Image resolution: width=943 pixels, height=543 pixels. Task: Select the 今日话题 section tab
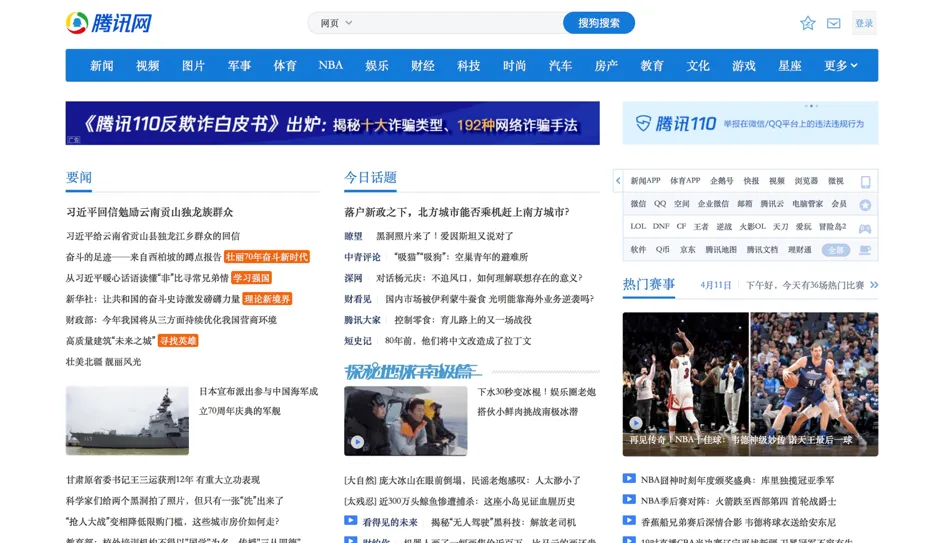tap(370, 177)
